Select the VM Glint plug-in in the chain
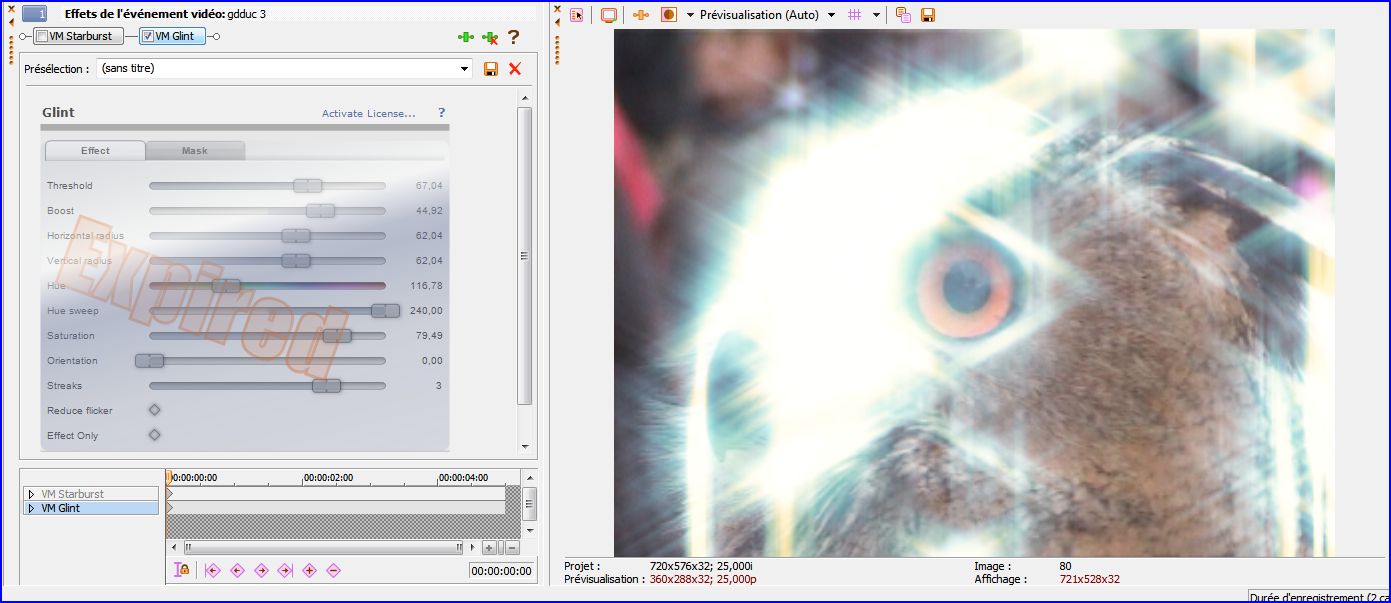The width and height of the screenshot is (1391, 603). (173, 37)
